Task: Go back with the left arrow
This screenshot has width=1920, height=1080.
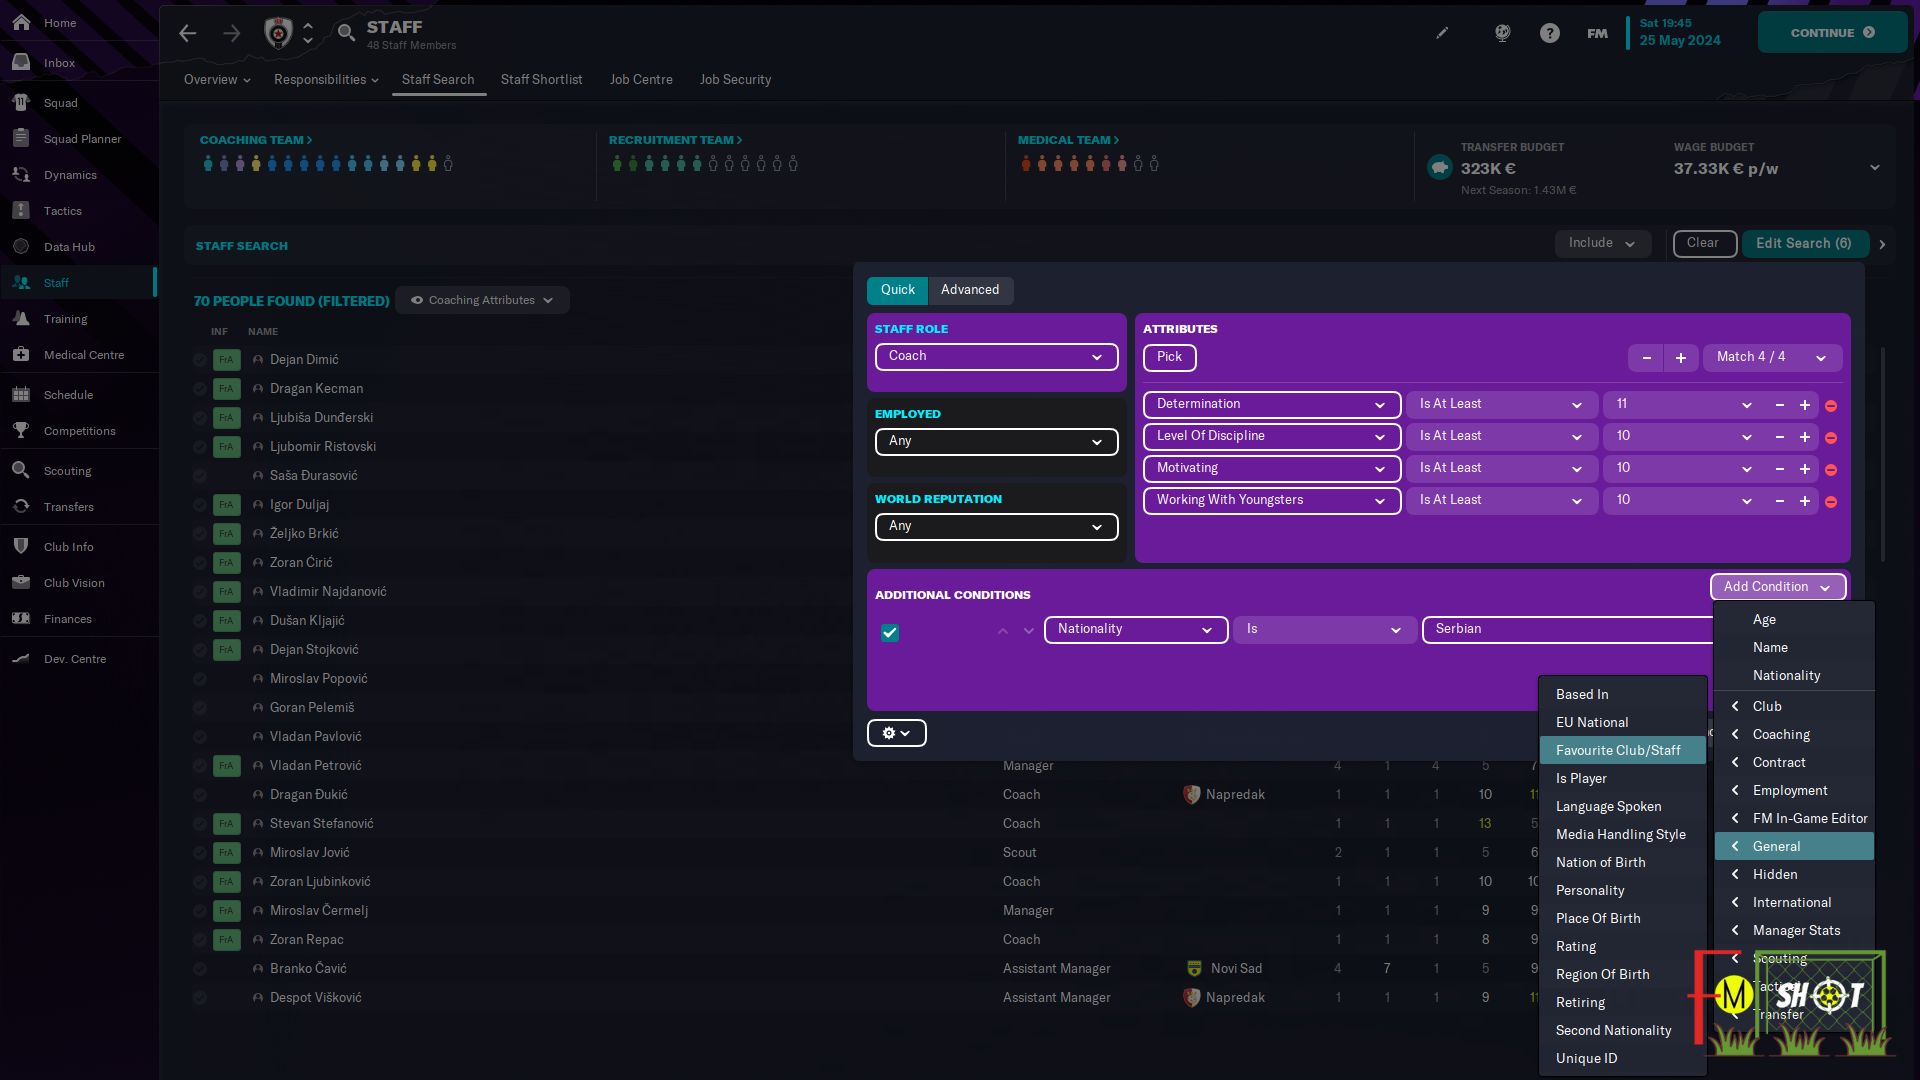Action: click(x=188, y=33)
